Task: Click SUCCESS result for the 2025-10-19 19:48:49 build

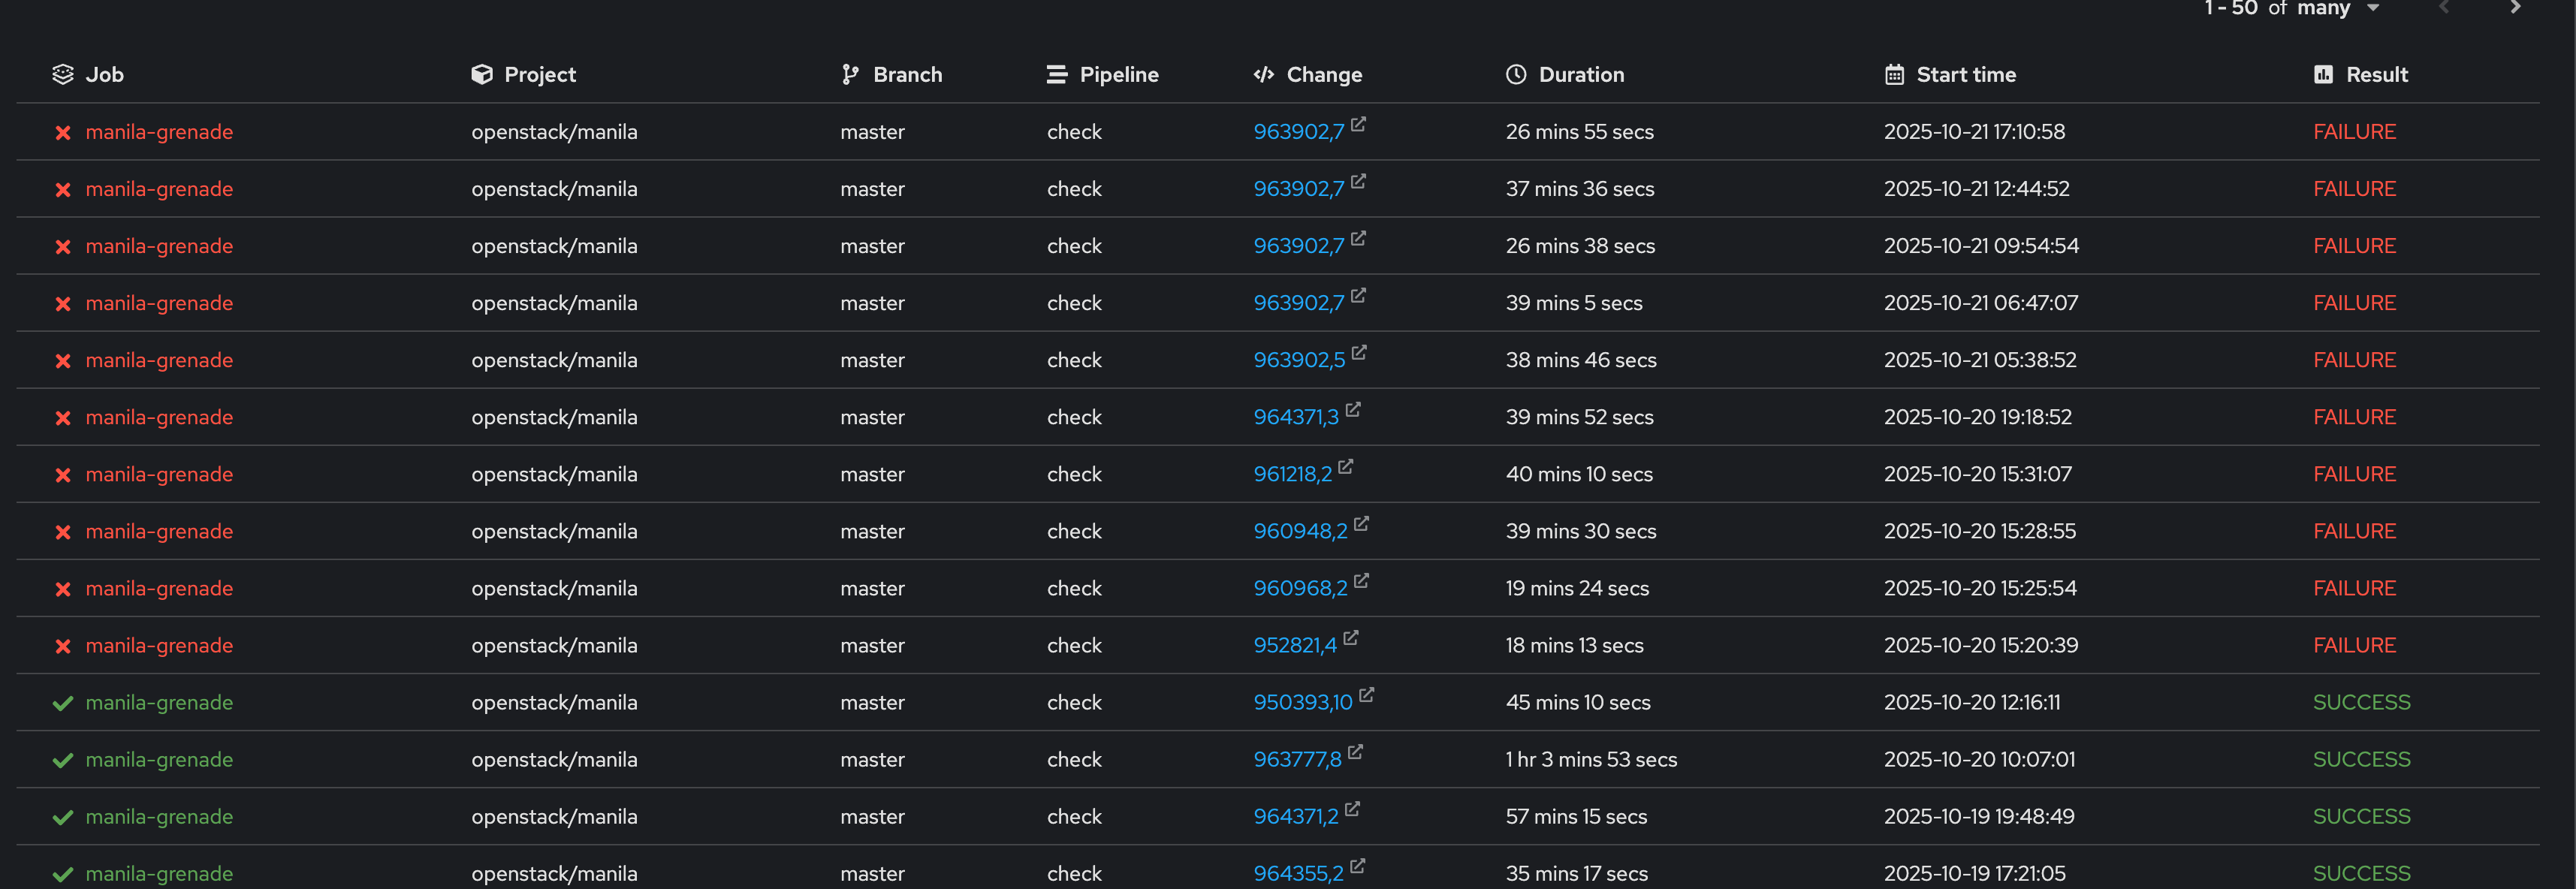Action: click(2361, 817)
